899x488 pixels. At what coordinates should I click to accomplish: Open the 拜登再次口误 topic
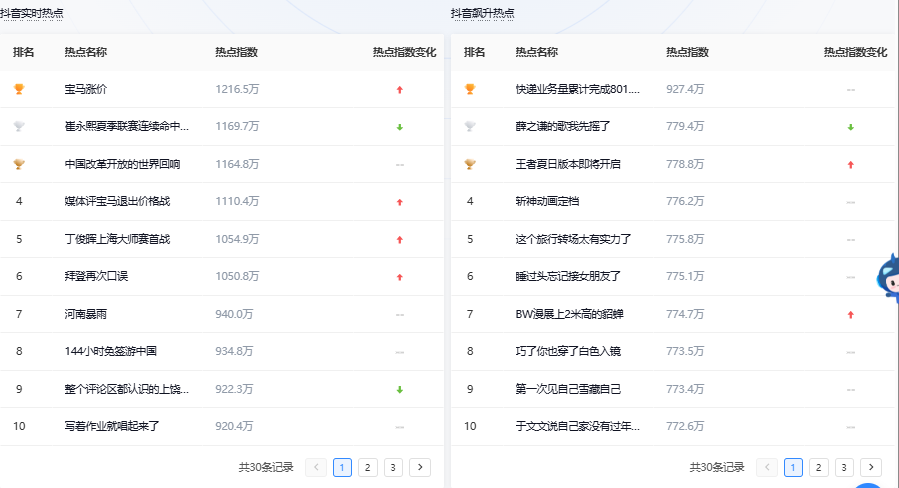[x=96, y=276]
